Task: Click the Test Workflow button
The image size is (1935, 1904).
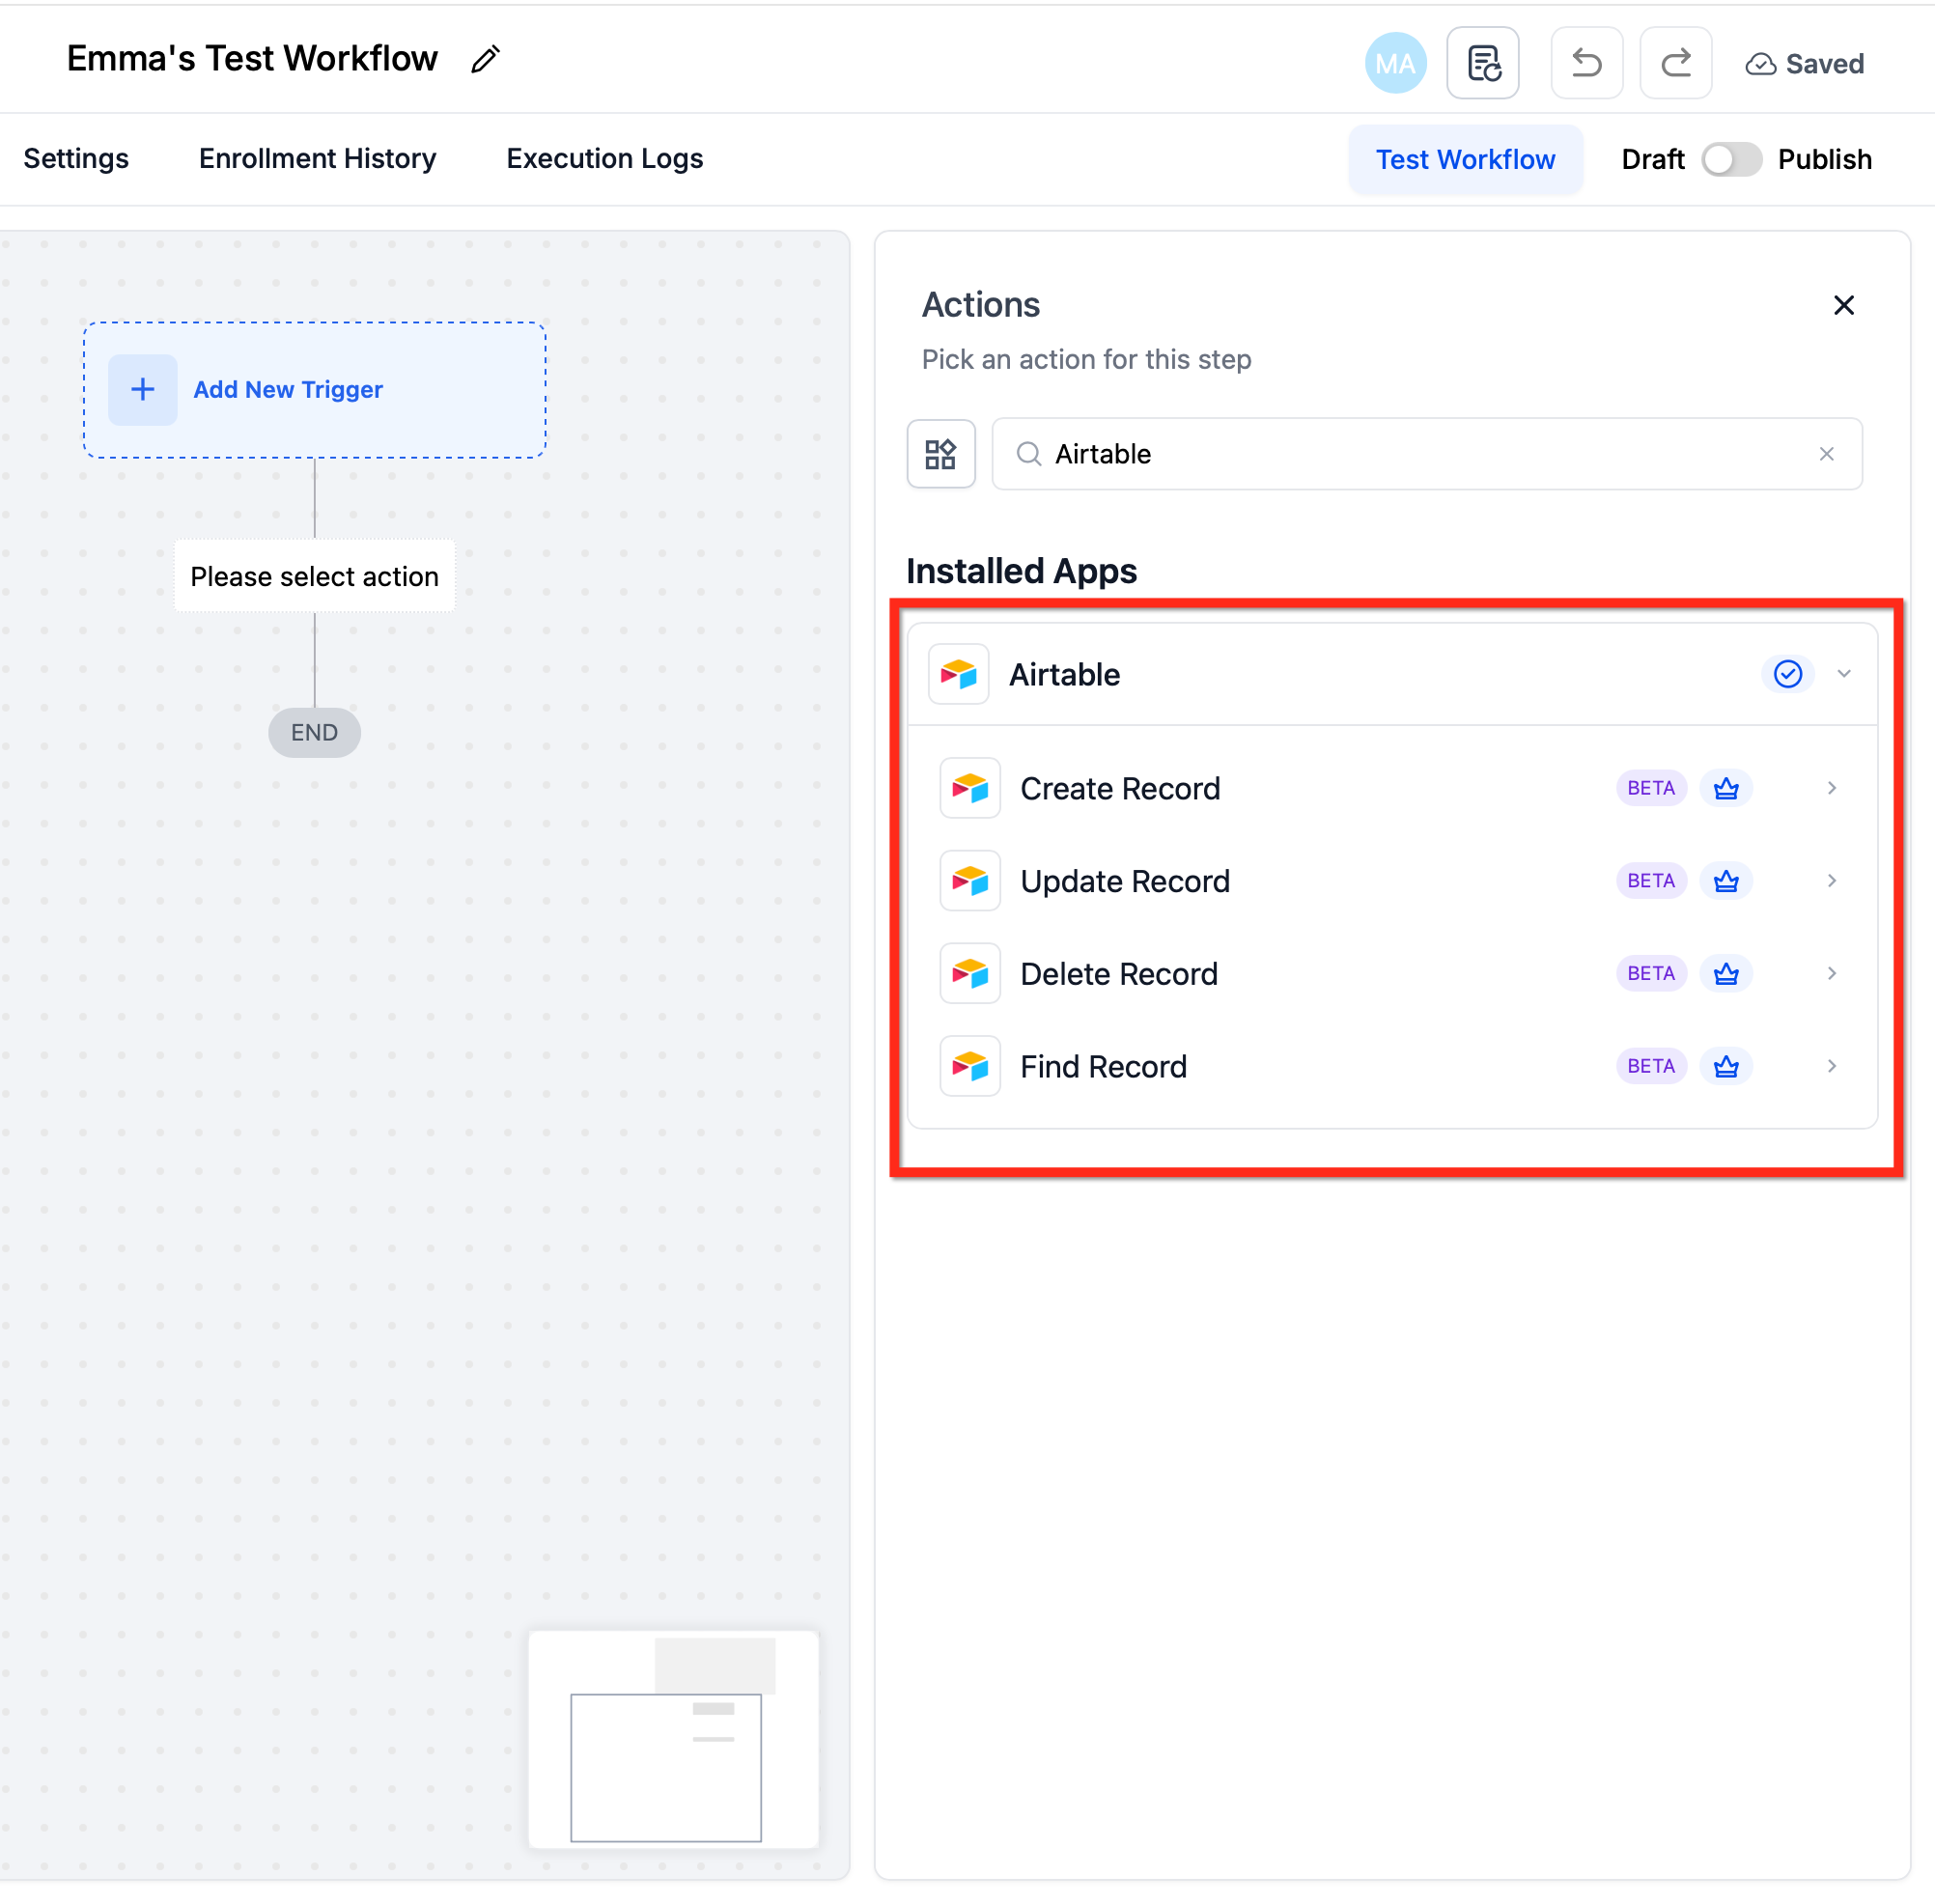Action: [1464, 159]
